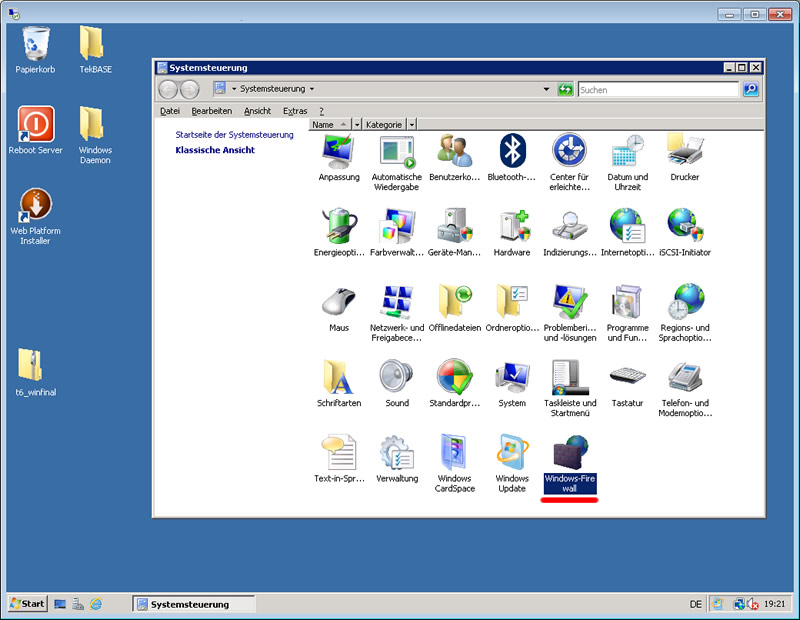Open Datum und Uhrzeit

[x=627, y=163]
